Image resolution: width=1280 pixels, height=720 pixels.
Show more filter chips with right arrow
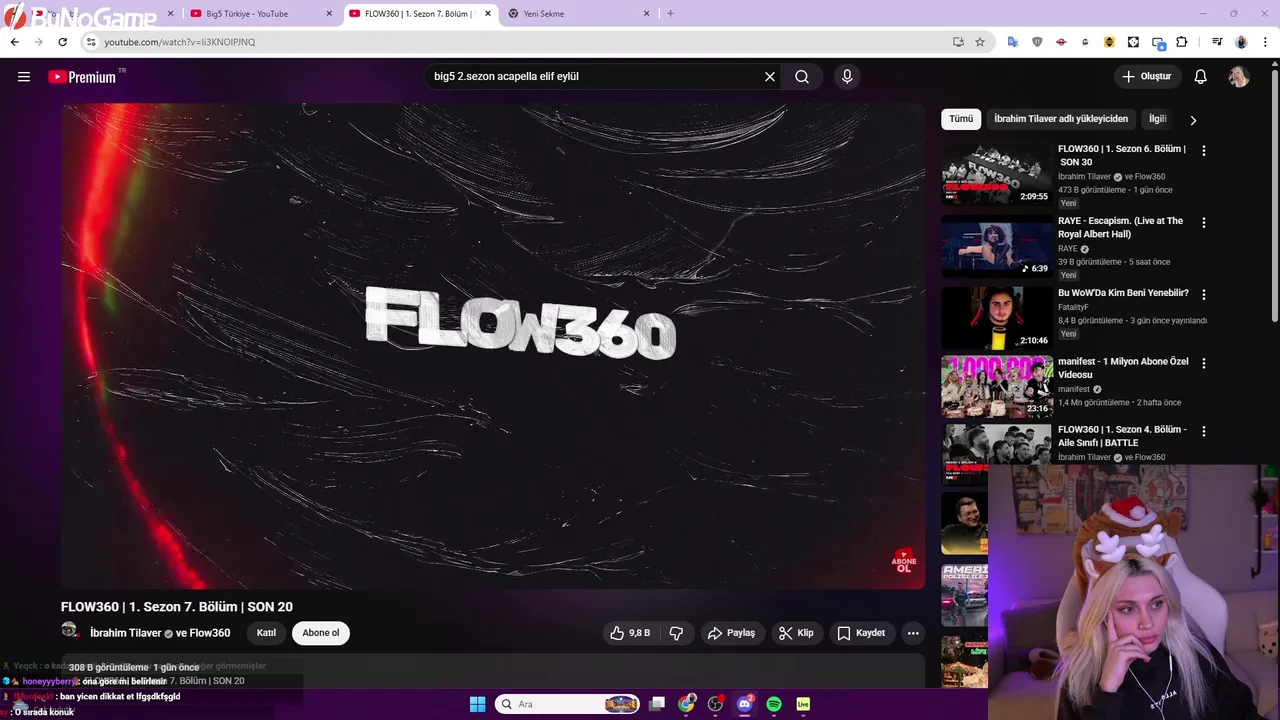coord(1193,120)
